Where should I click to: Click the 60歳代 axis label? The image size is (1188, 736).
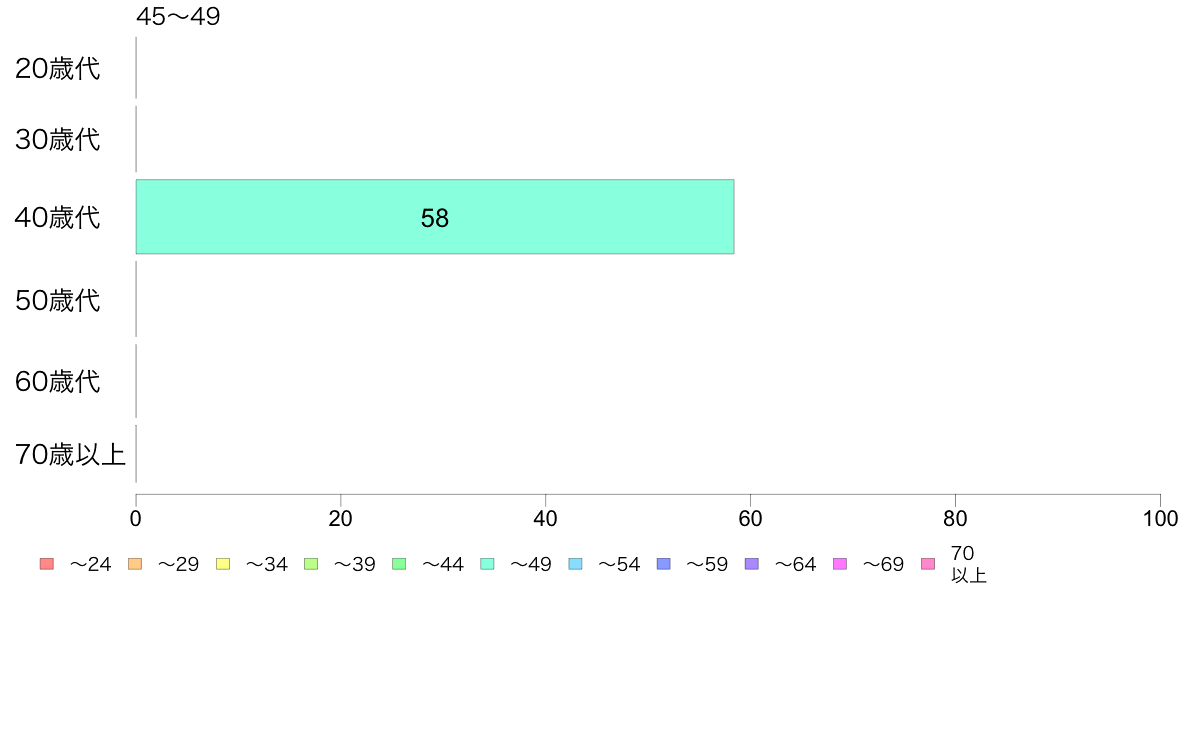pos(58,381)
